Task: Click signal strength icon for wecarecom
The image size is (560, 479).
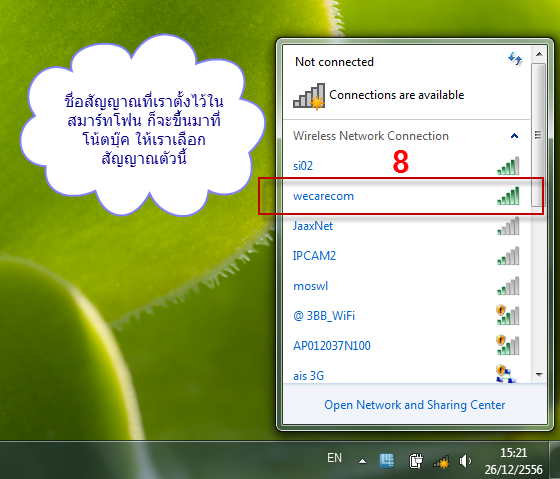Action: [x=508, y=196]
